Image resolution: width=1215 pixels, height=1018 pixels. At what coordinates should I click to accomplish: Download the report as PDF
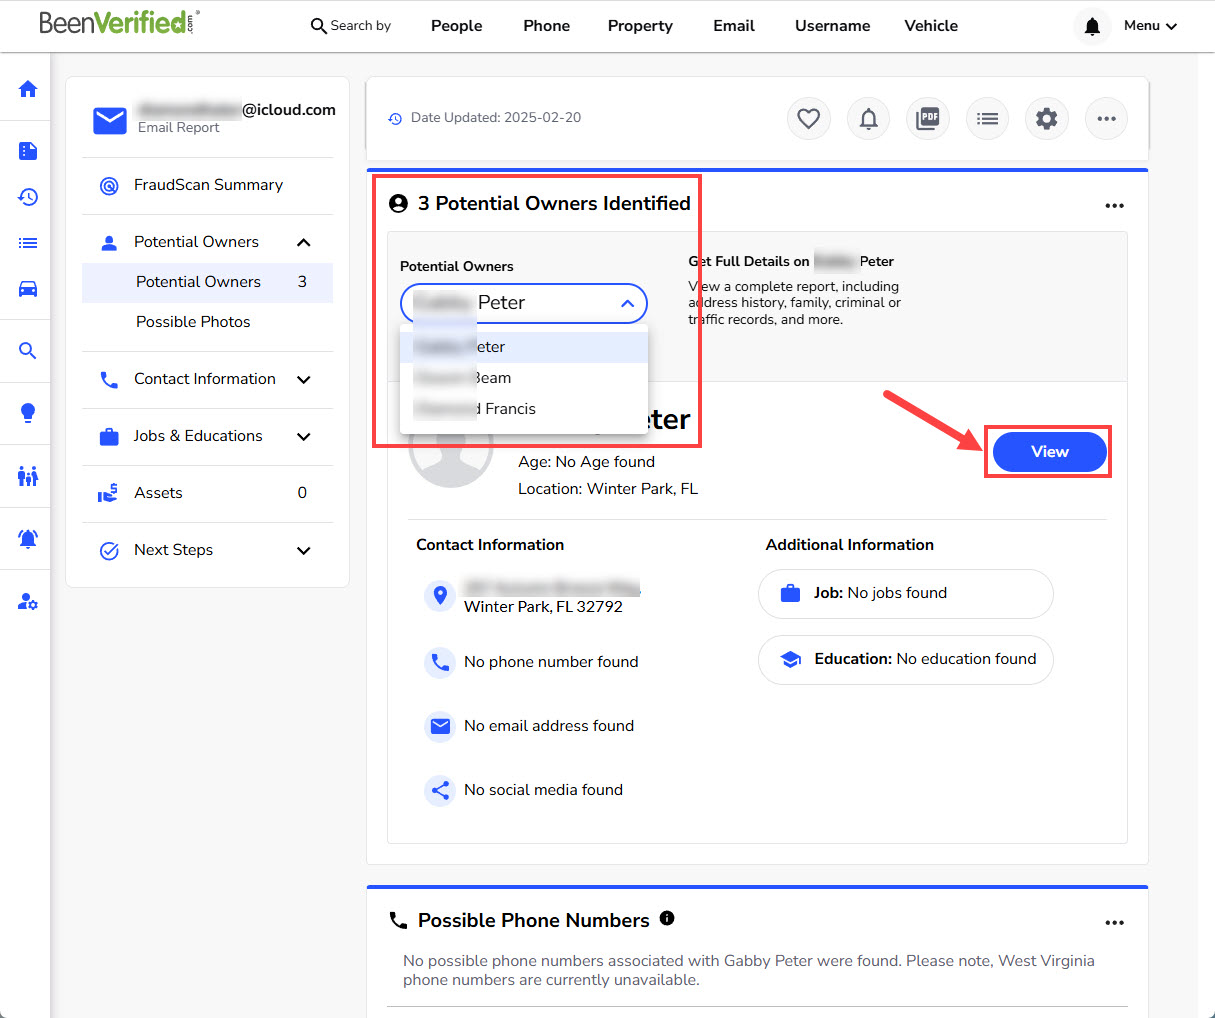[x=928, y=119]
